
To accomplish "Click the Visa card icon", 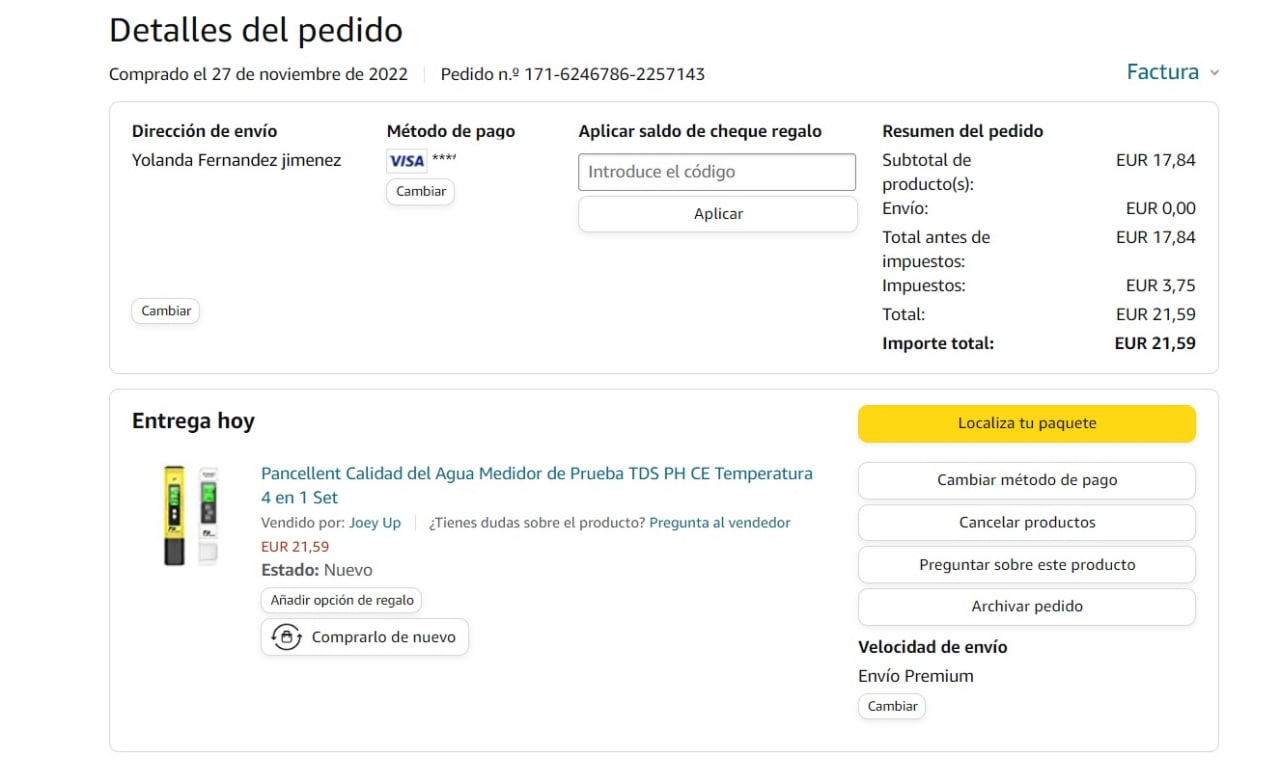I will pyautogui.click(x=406, y=161).
